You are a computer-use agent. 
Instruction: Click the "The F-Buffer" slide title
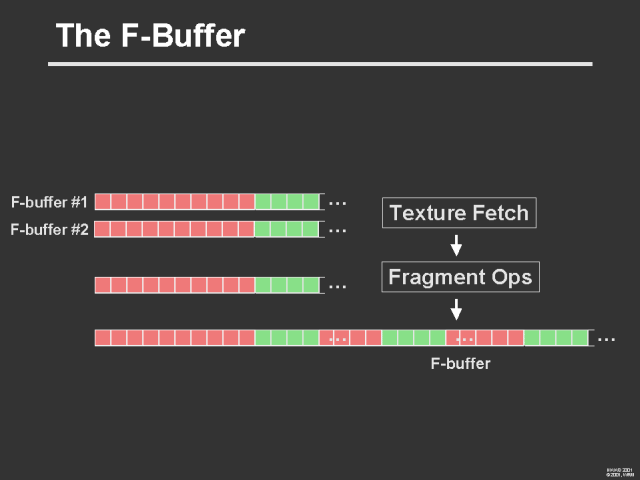tap(150, 37)
